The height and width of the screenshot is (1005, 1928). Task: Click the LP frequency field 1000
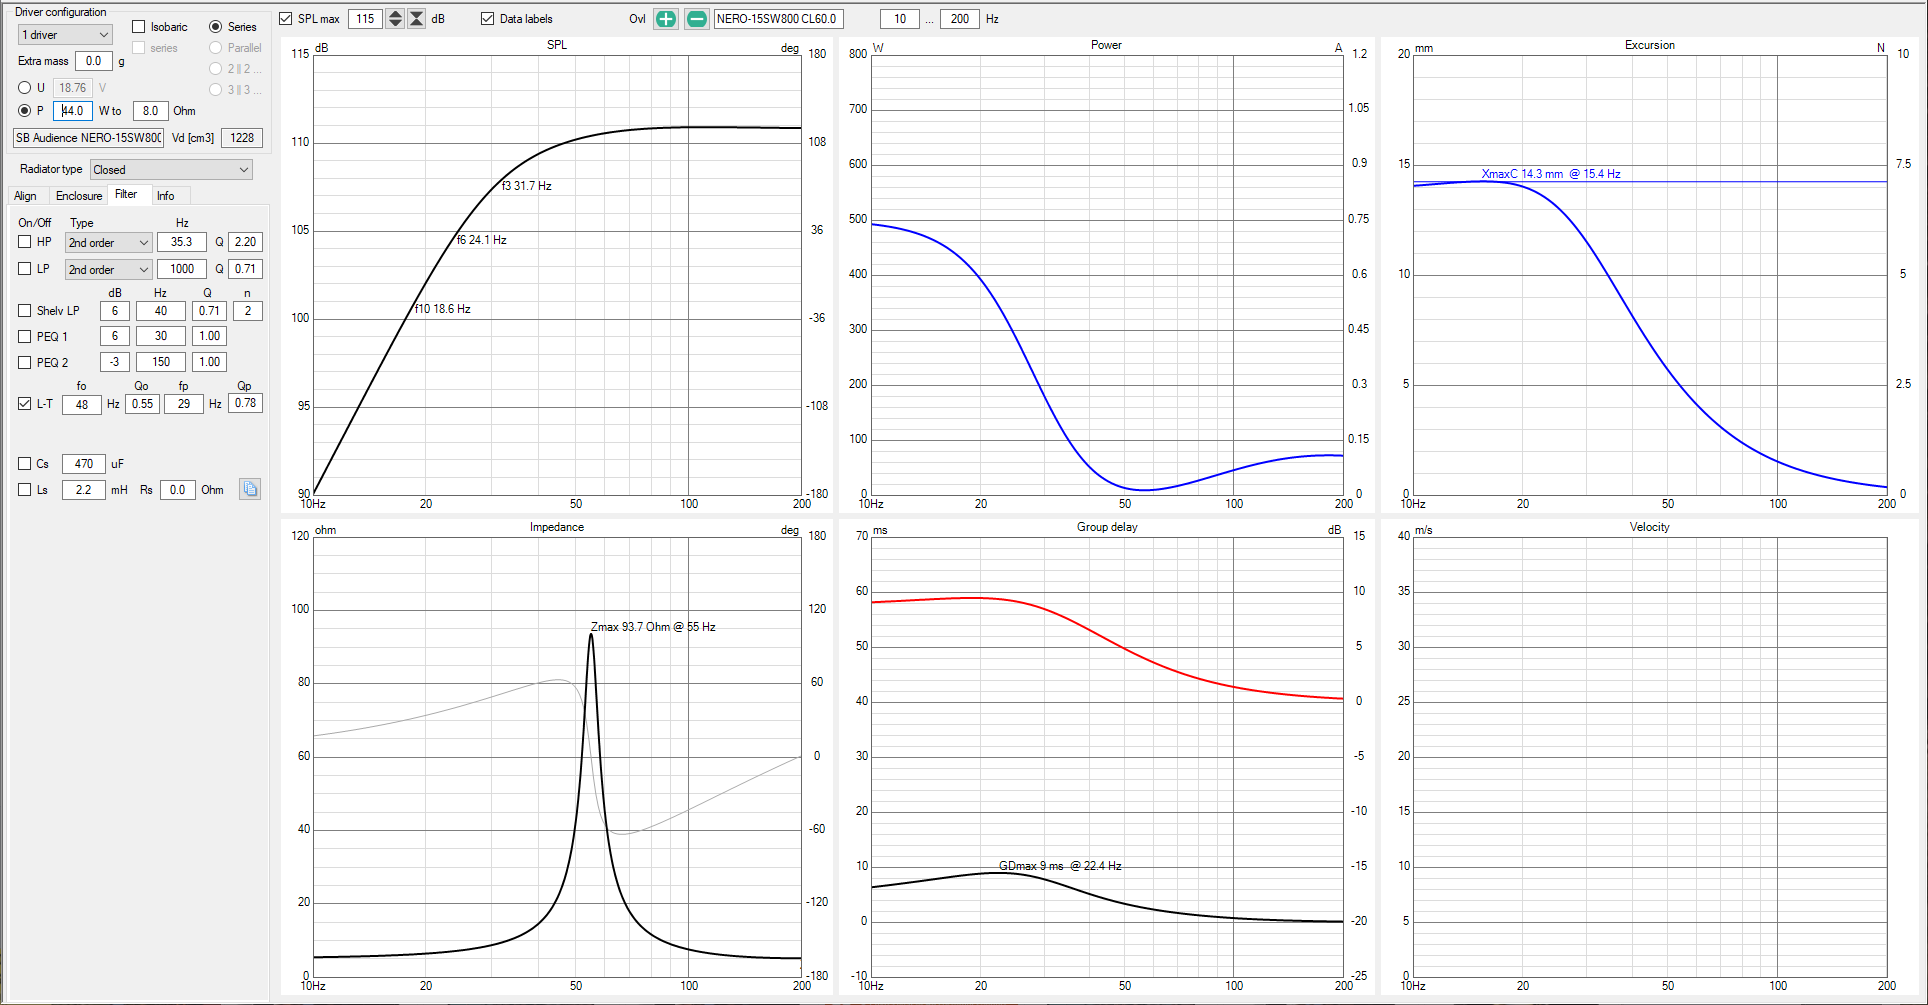182,269
